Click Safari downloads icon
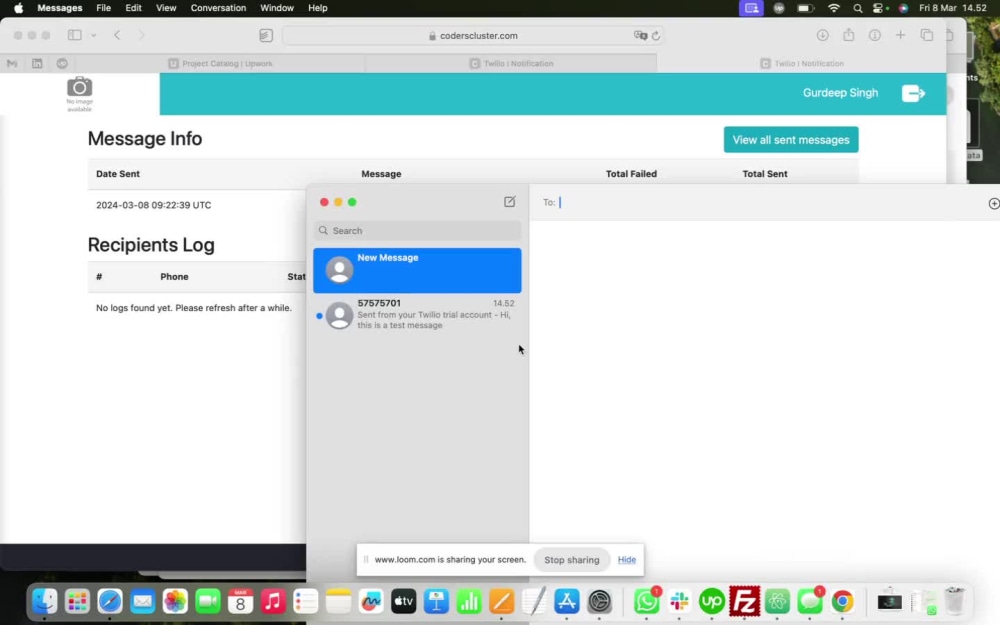Viewport: 1000px width, 625px height. (823, 36)
